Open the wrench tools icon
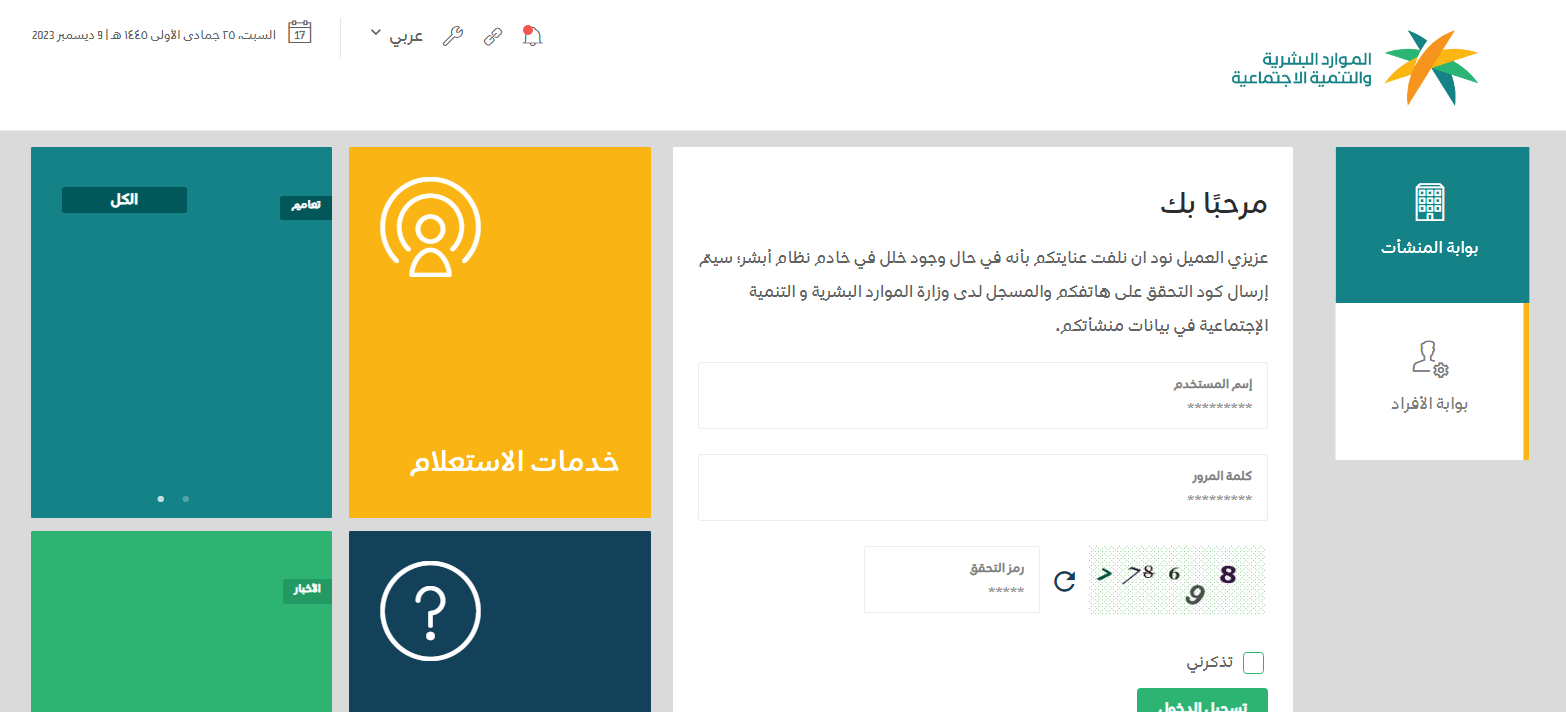The height and width of the screenshot is (712, 1566). pos(452,37)
